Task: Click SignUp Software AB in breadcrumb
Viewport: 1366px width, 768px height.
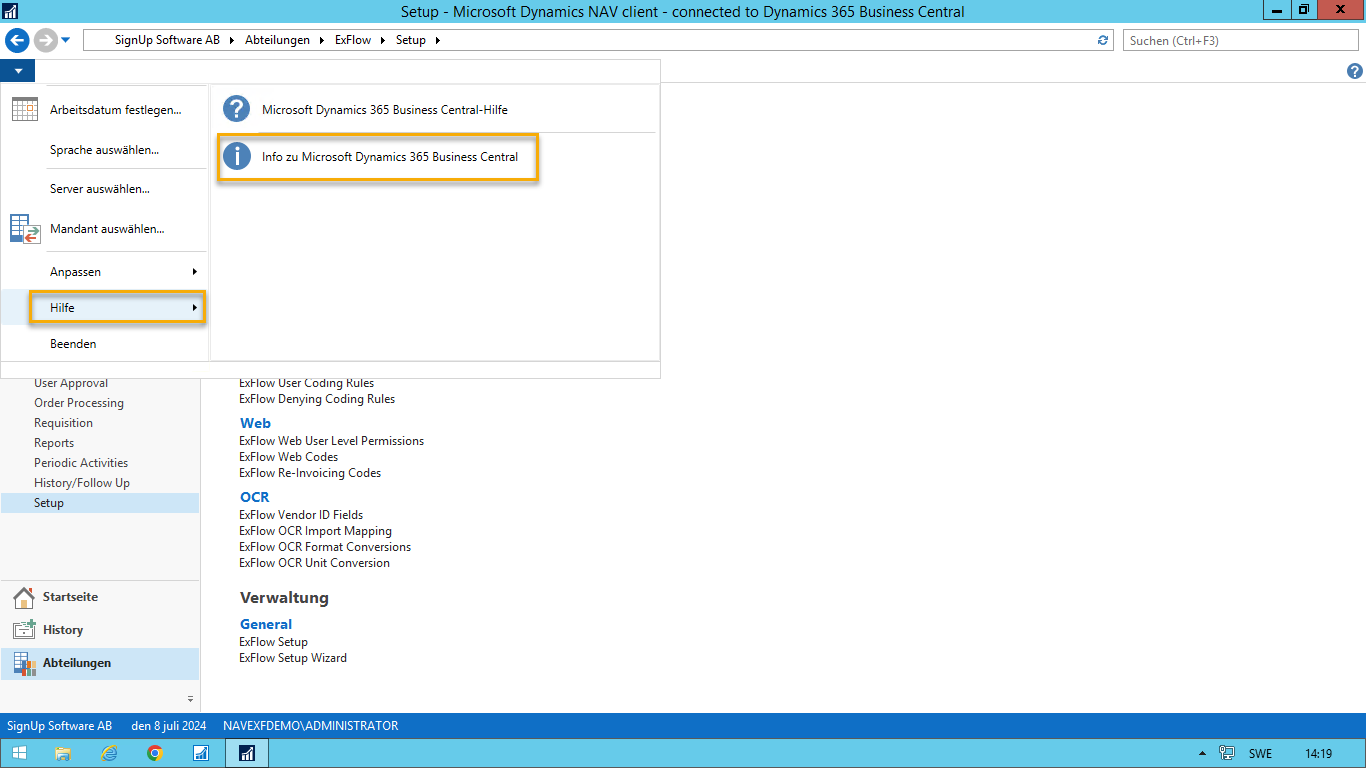Action: point(167,40)
